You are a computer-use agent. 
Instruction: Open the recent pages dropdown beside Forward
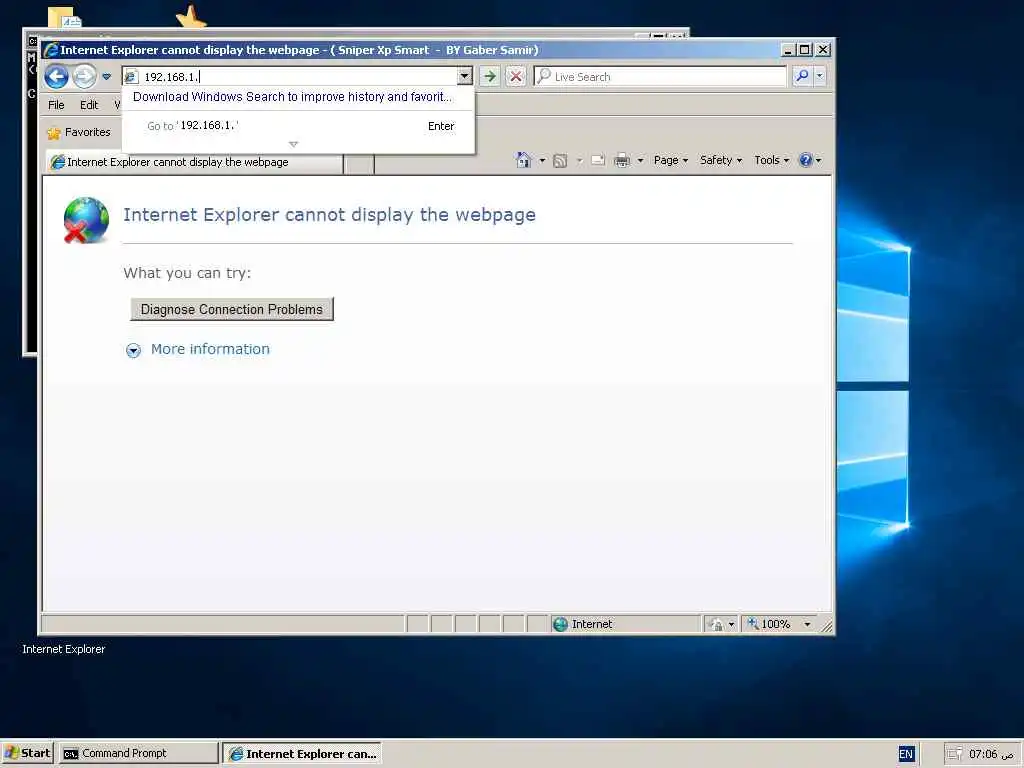[106, 77]
